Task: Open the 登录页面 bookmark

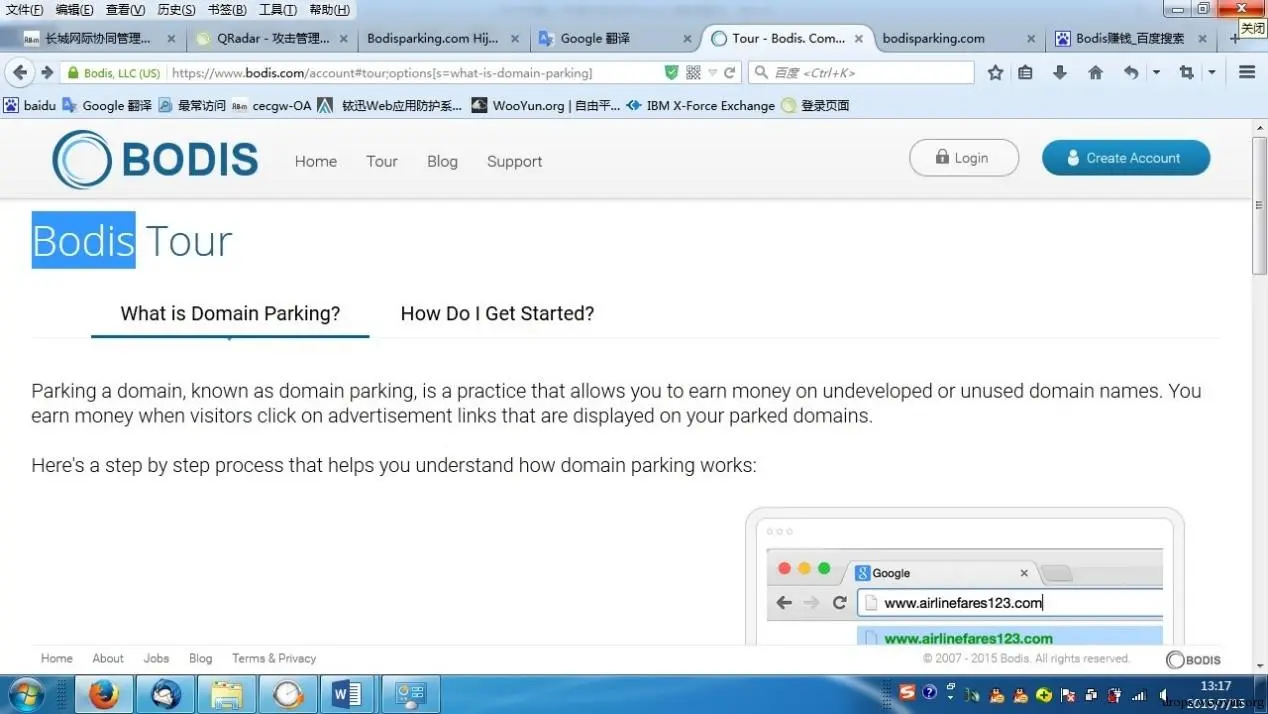Action: click(x=815, y=105)
